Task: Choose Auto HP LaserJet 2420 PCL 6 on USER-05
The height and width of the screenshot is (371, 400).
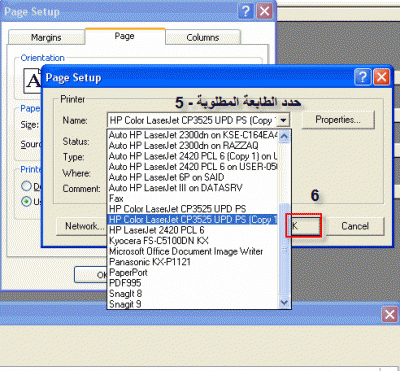Action: pos(193,167)
